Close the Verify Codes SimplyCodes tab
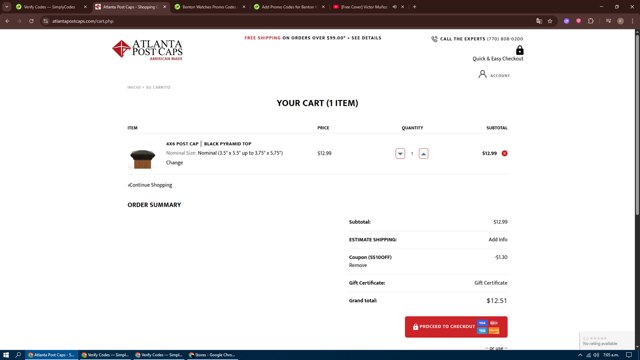Viewport: 640px width, 360px height. pyautogui.click(x=85, y=7)
